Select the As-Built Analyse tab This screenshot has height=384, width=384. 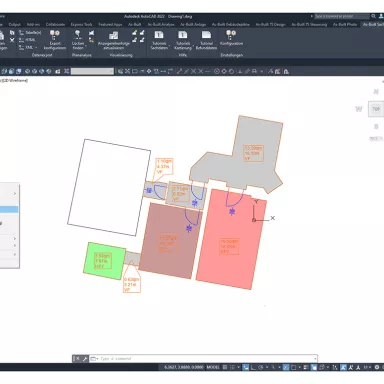pyautogui.click(x=161, y=24)
